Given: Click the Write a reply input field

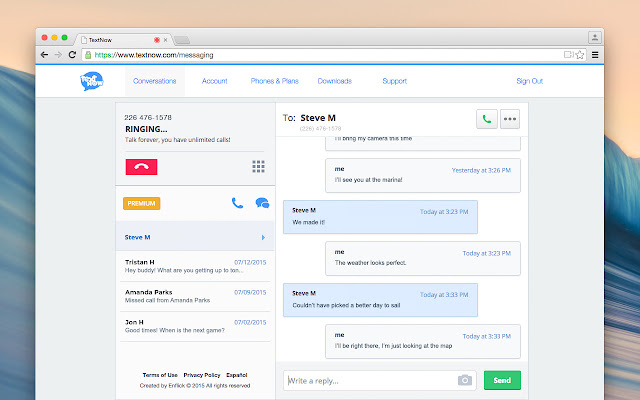Looking at the screenshot, I should pyautogui.click(x=380, y=380).
